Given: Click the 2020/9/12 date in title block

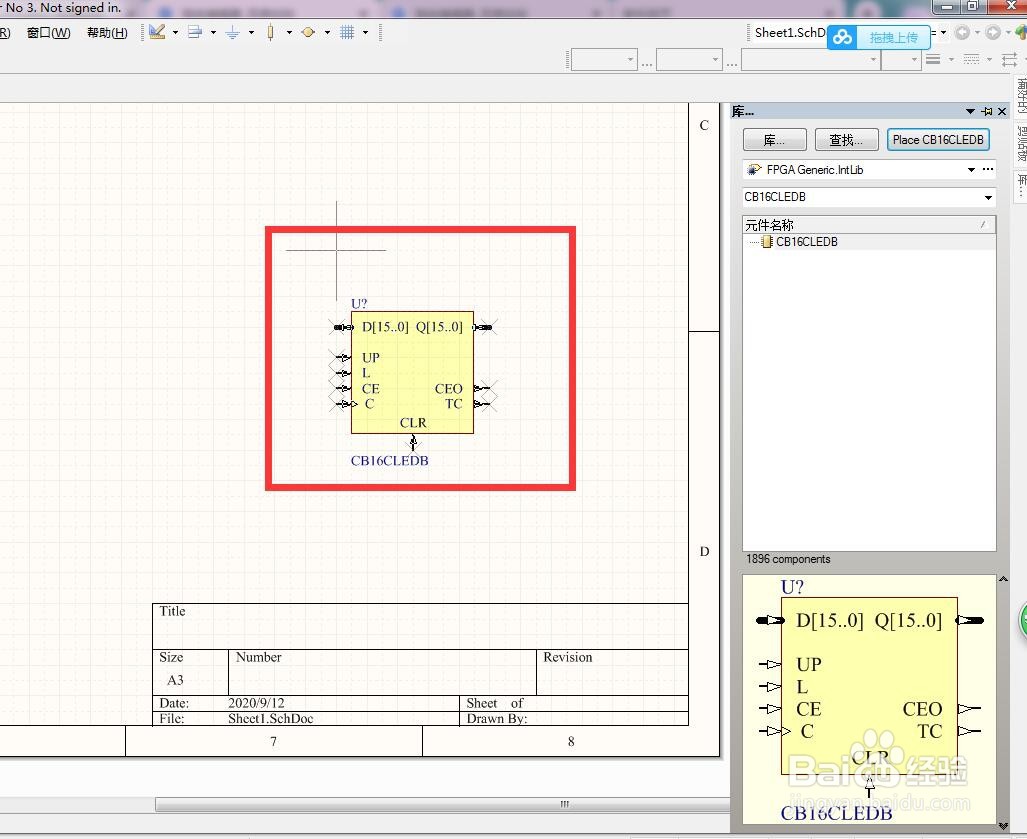Looking at the screenshot, I should pyautogui.click(x=256, y=703).
